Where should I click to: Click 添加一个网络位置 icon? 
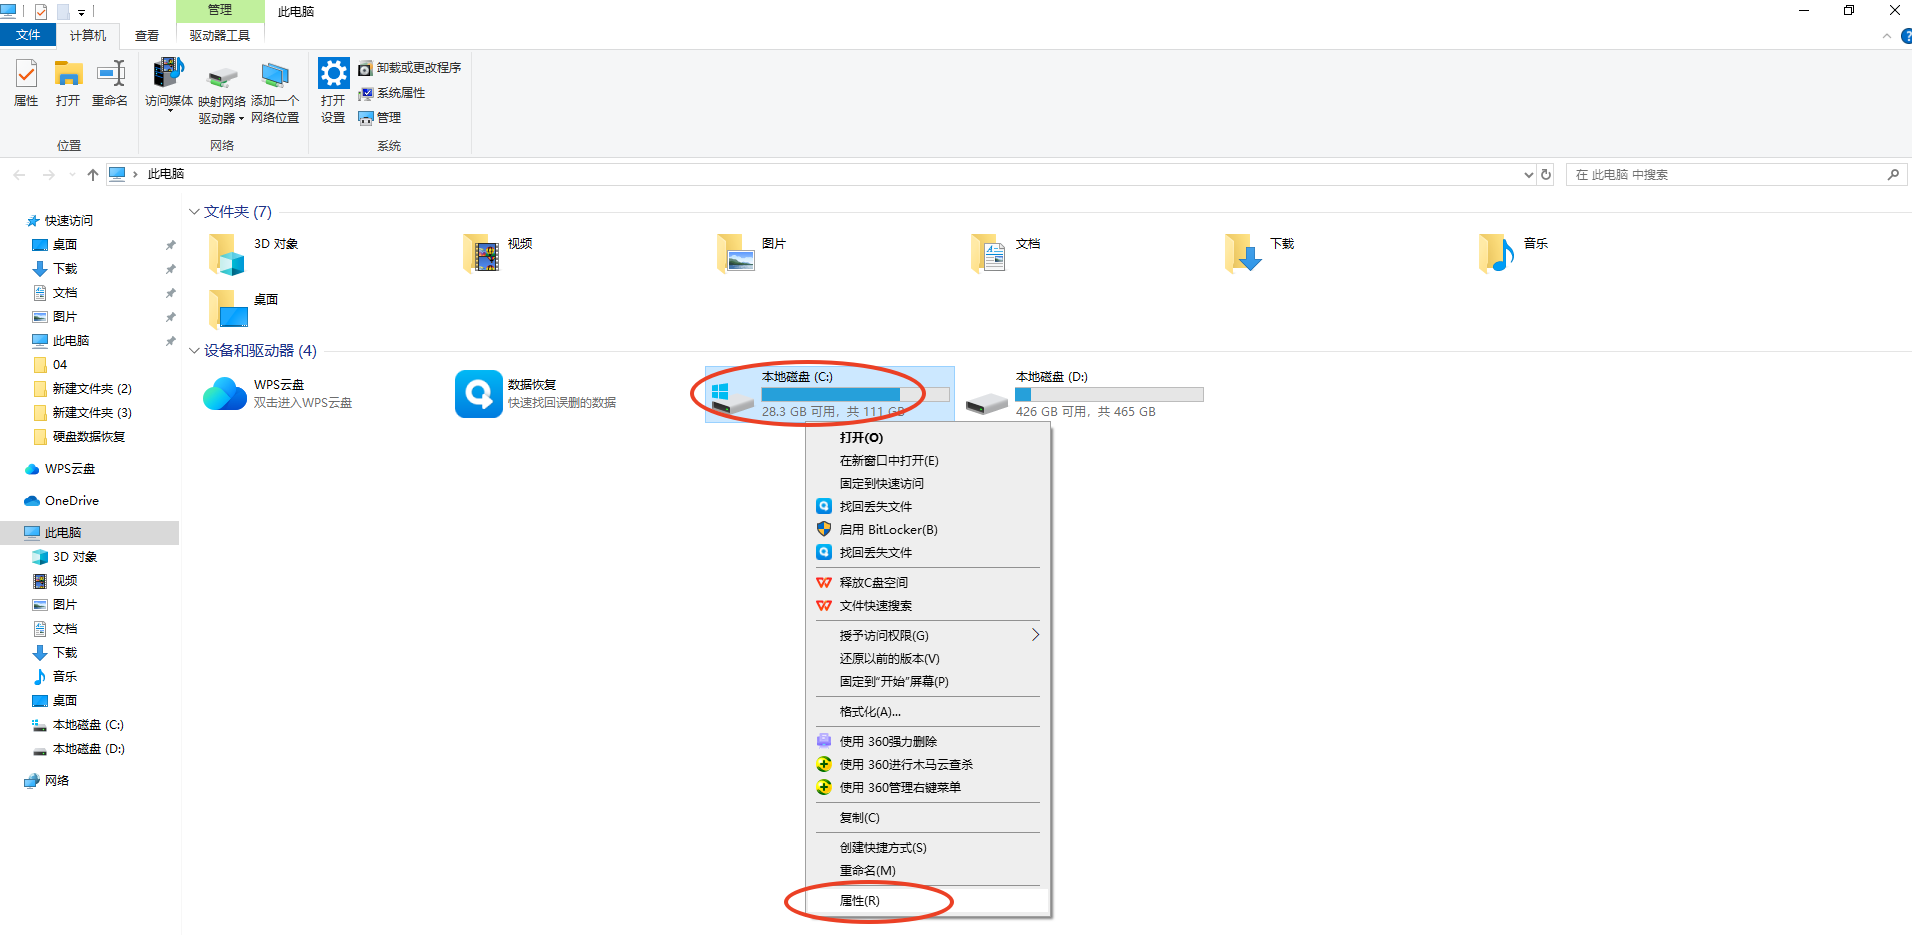point(275,75)
